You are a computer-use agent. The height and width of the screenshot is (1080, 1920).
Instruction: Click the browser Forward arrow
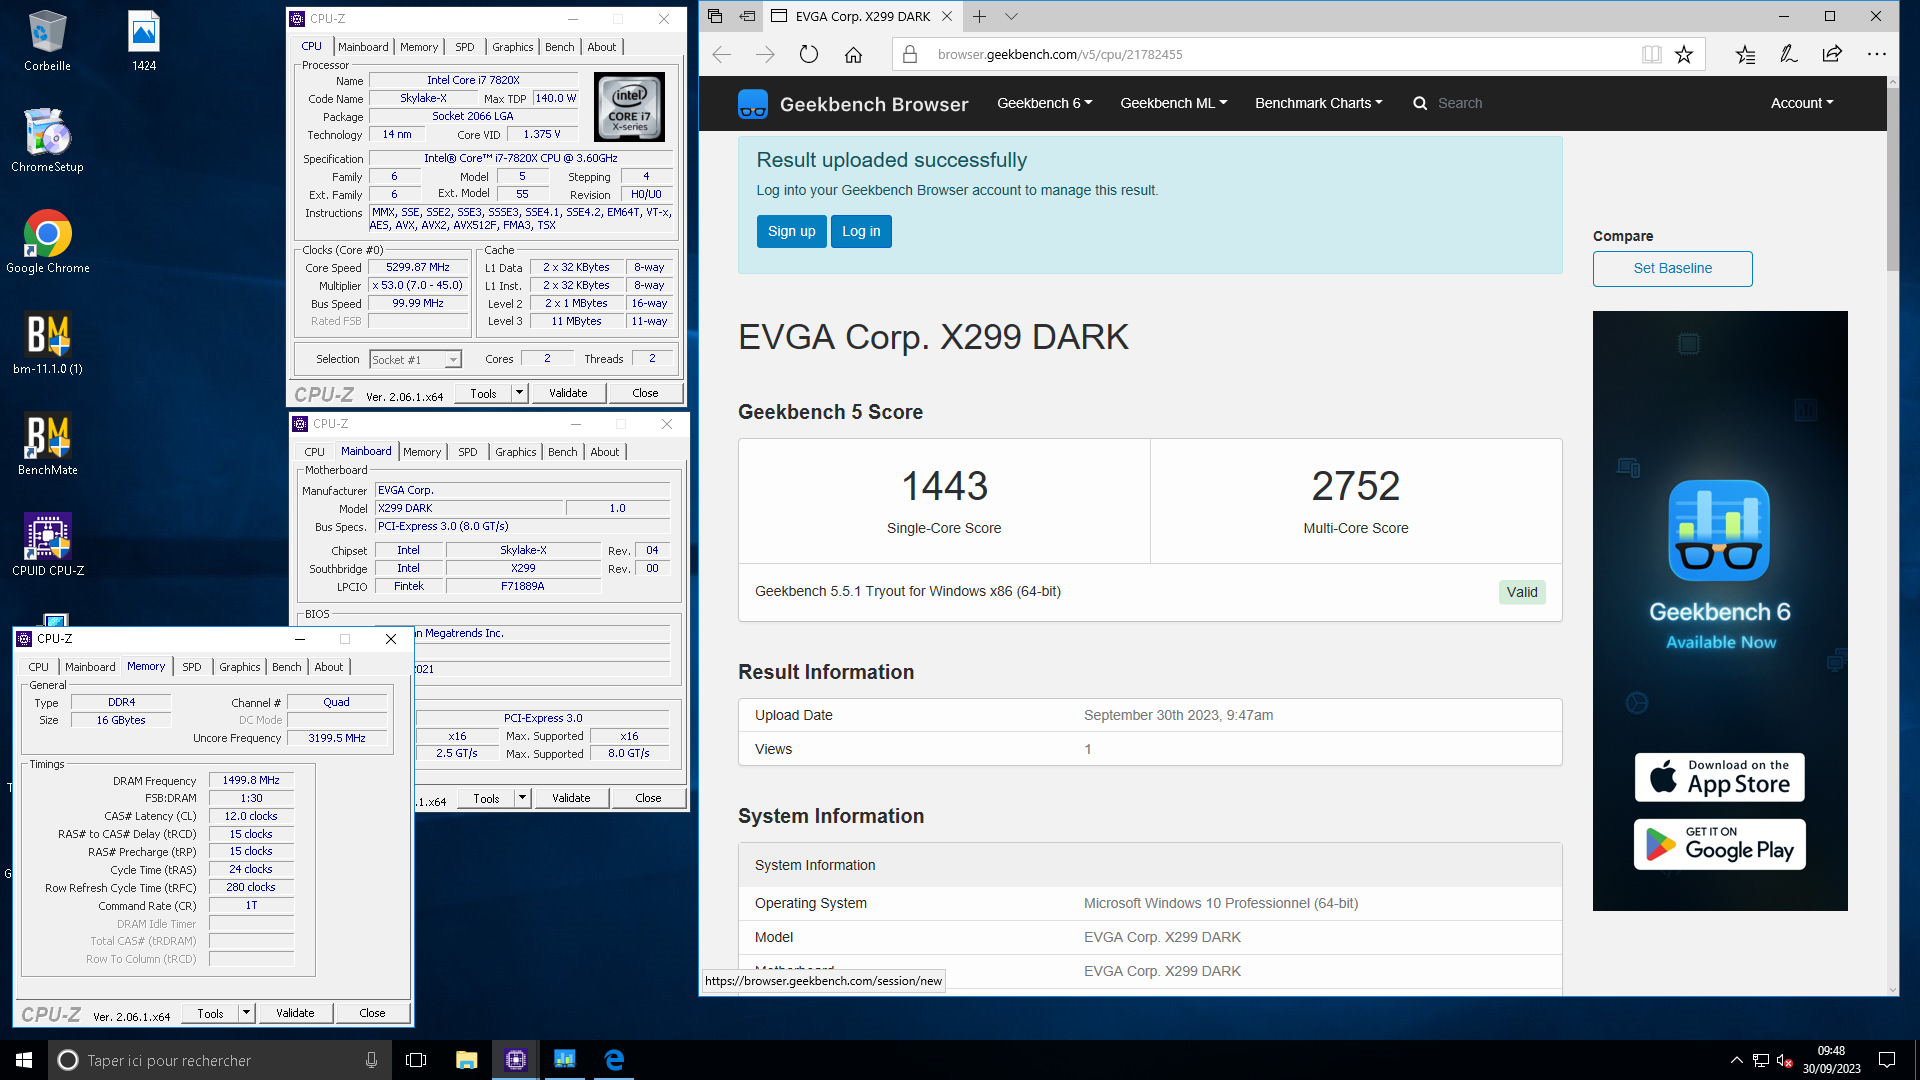(x=765, y=55)
